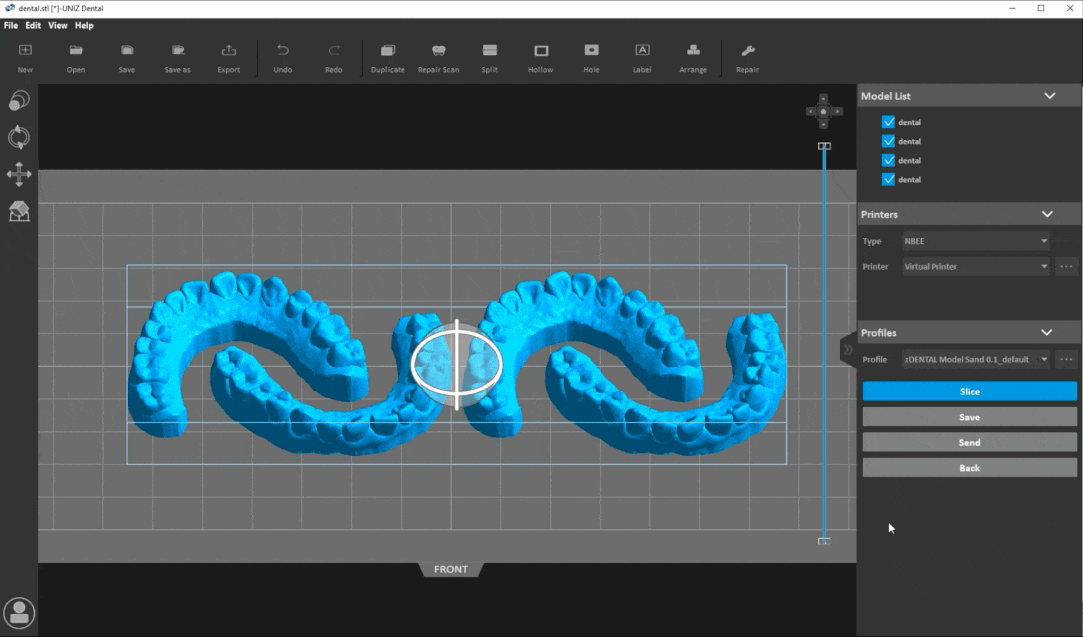Select the Rotate tool in left sidebar
This screenshot has height=637, width=1083.
coord(19,138)
